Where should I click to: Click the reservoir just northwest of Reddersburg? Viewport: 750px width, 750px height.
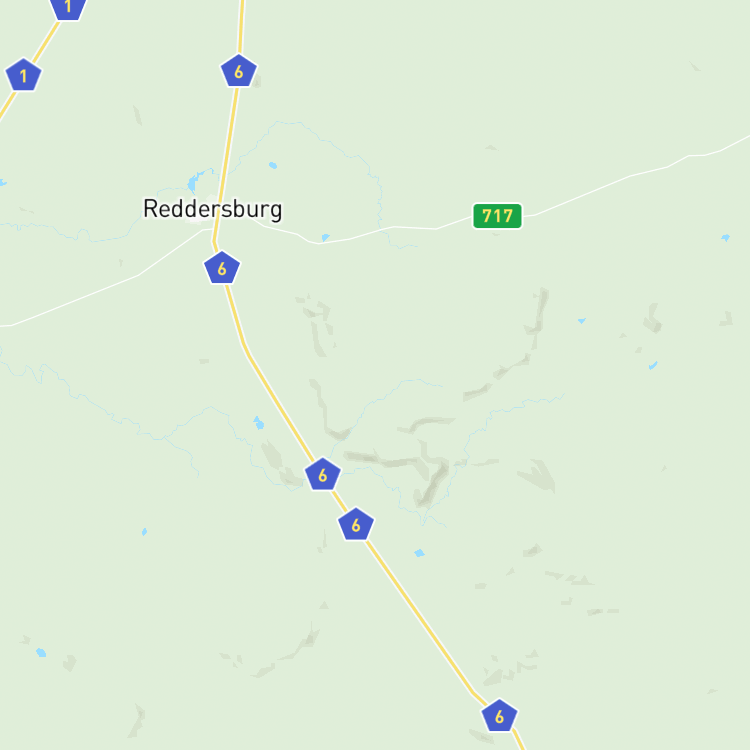(192, 184)
